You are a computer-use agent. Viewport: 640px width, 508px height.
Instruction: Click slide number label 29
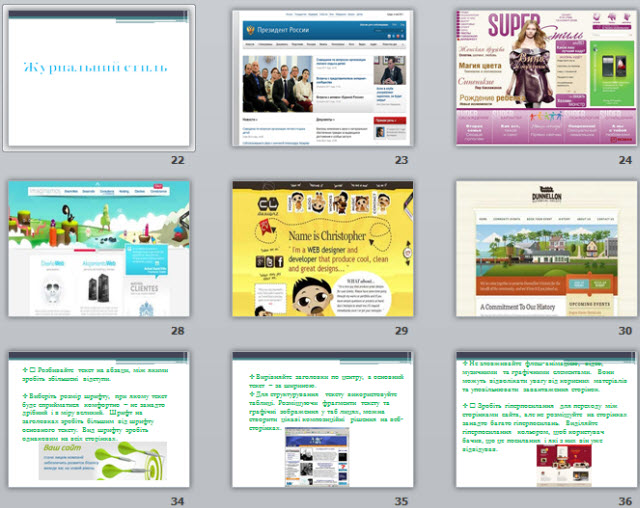point(401,331)
